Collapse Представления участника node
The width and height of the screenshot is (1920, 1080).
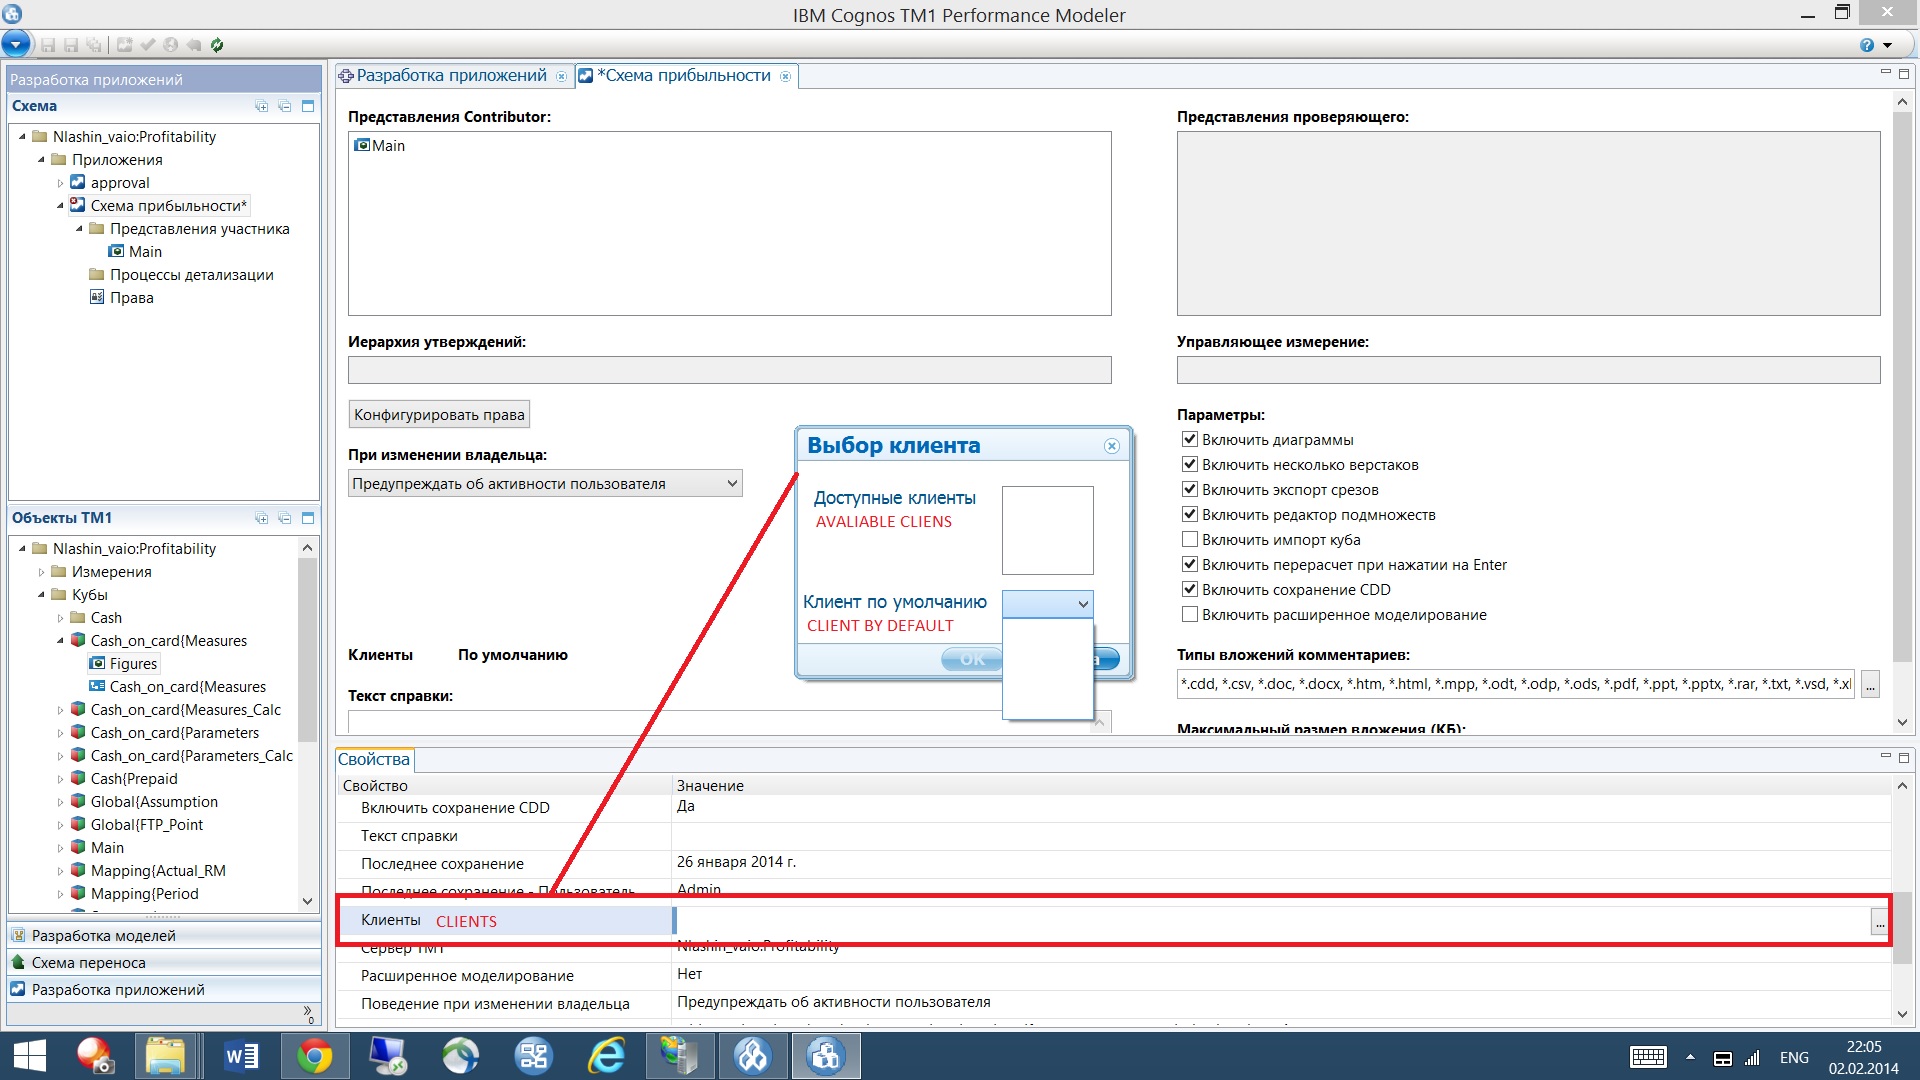pos(79,229)
